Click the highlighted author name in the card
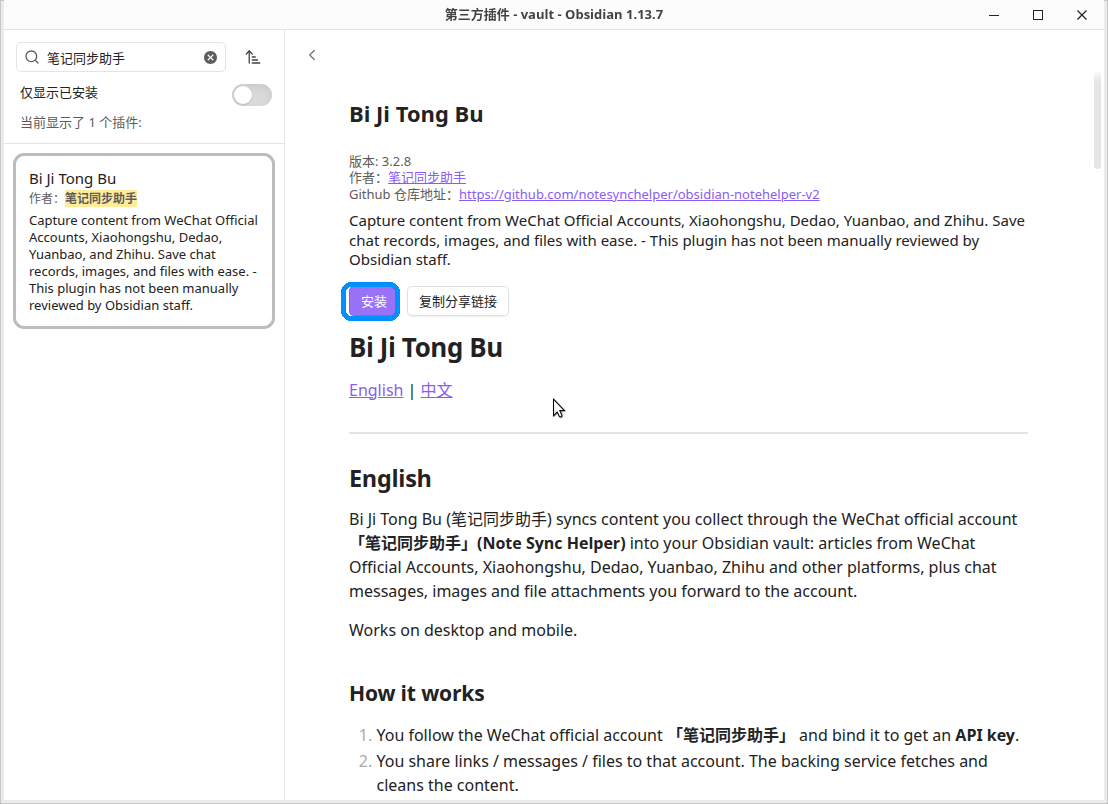This screenshot has width=1108, height=804. coord(101,199)
